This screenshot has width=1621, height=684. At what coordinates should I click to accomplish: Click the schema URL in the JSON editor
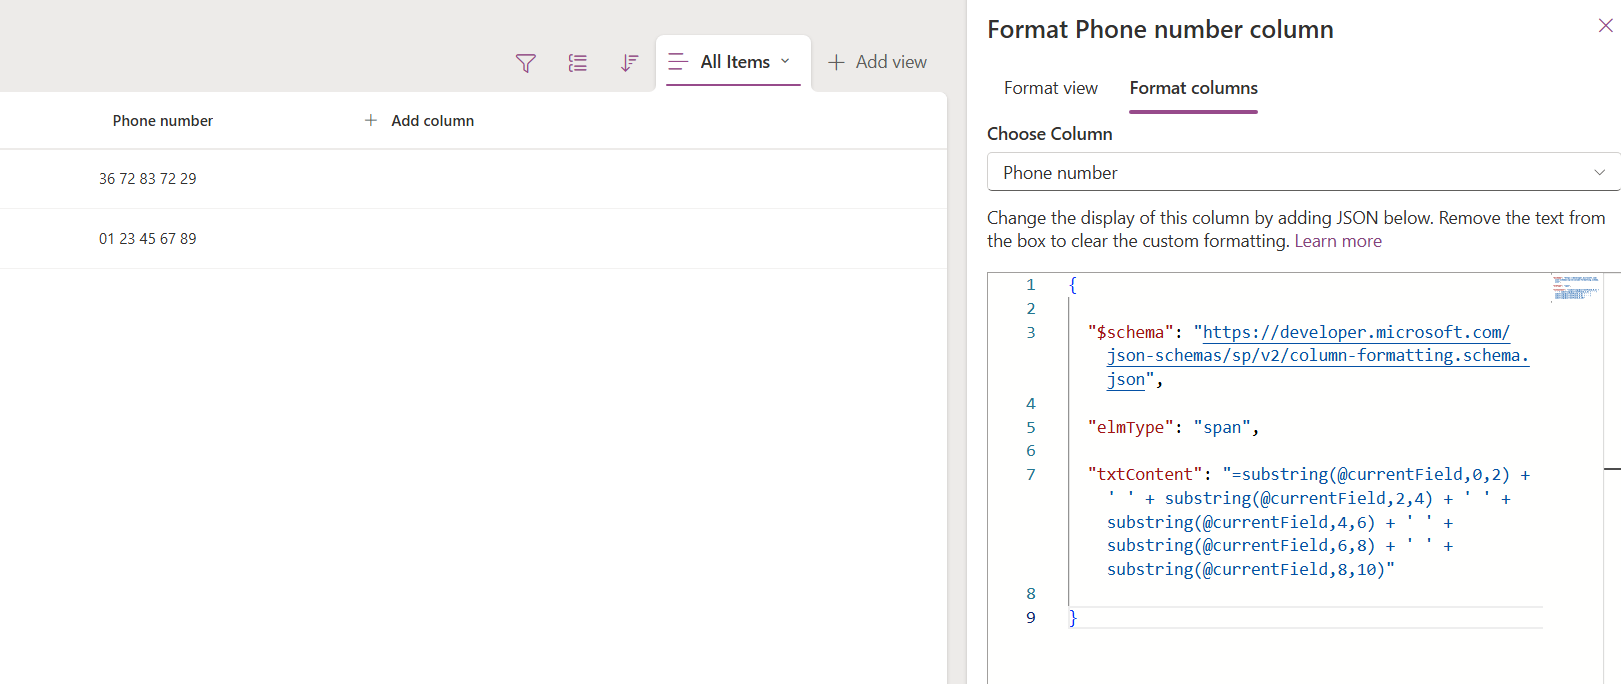[1317, 356]
